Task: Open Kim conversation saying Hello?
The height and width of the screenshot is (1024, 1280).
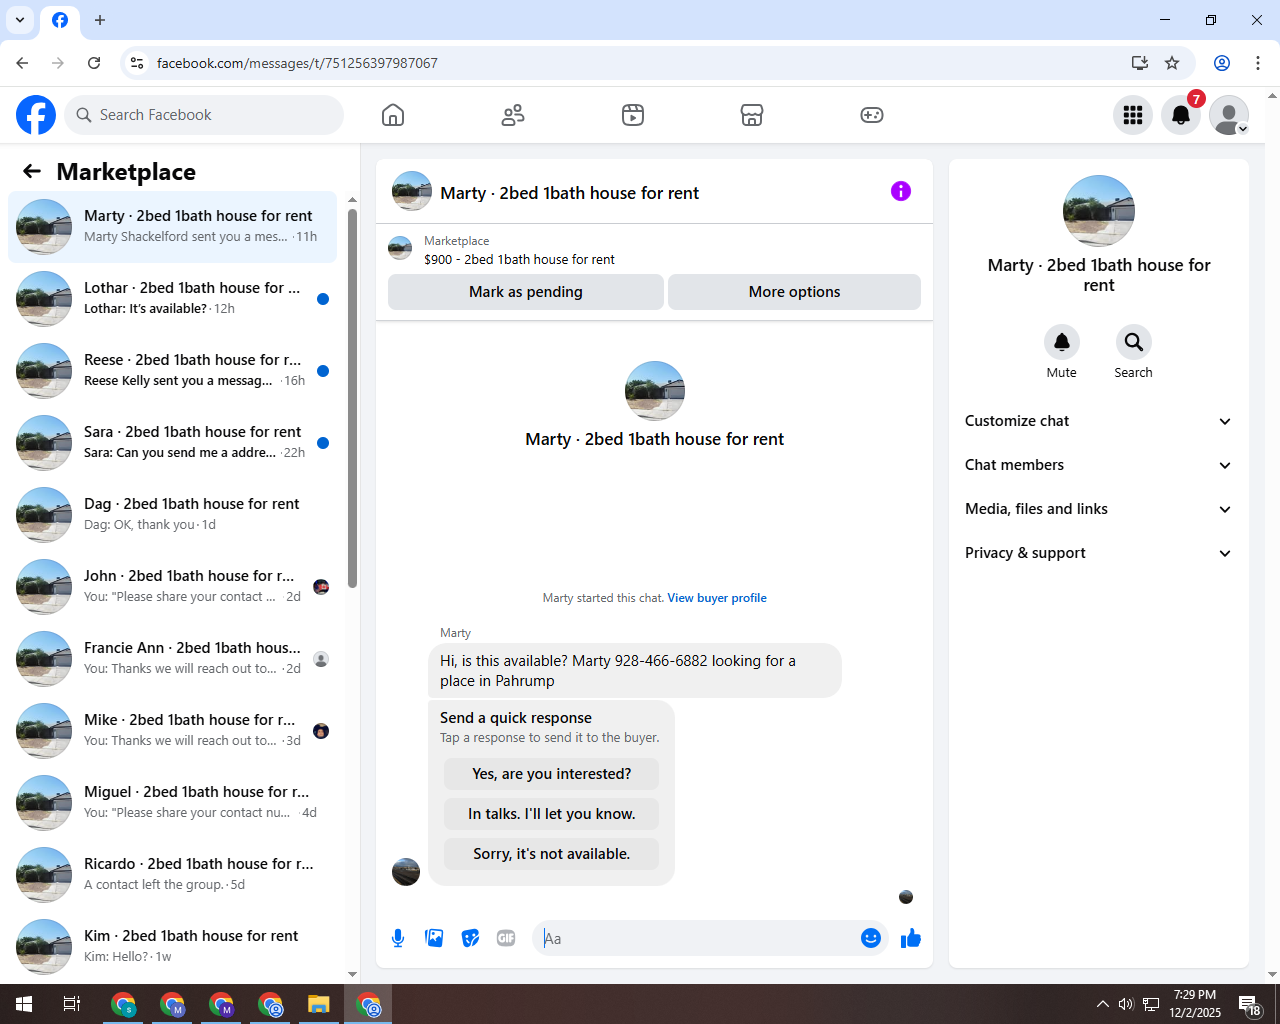Action: (x=173, y=947)
